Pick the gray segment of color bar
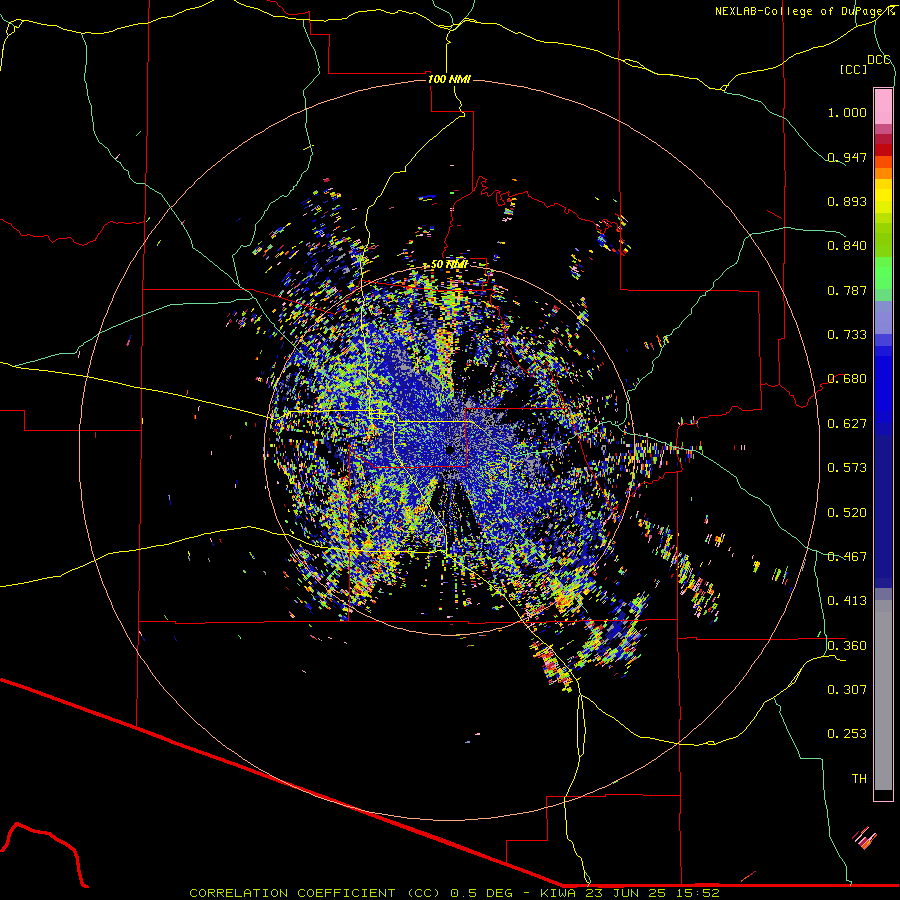The height and width of the screenshot is (900, 900). tap(883, 695)
